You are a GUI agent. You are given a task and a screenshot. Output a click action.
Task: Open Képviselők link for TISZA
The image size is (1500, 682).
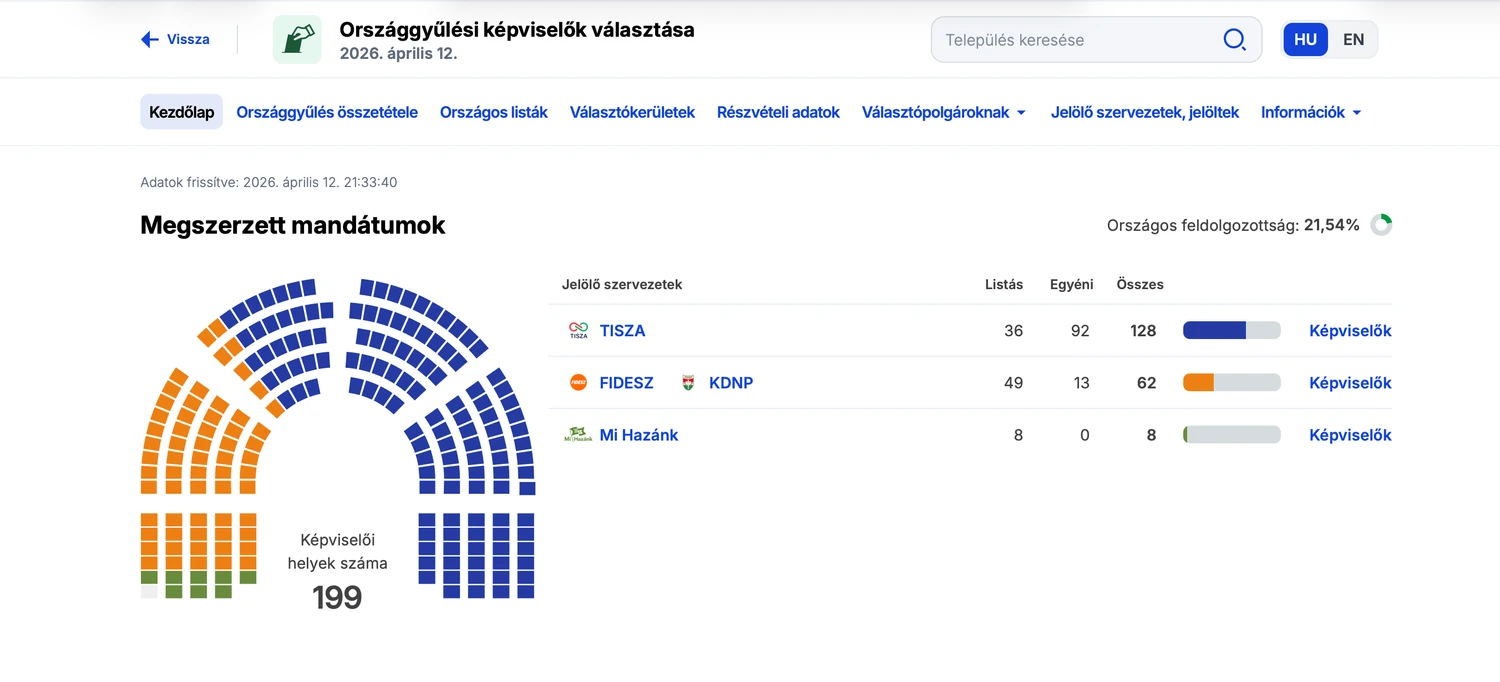click(1350, 331)
